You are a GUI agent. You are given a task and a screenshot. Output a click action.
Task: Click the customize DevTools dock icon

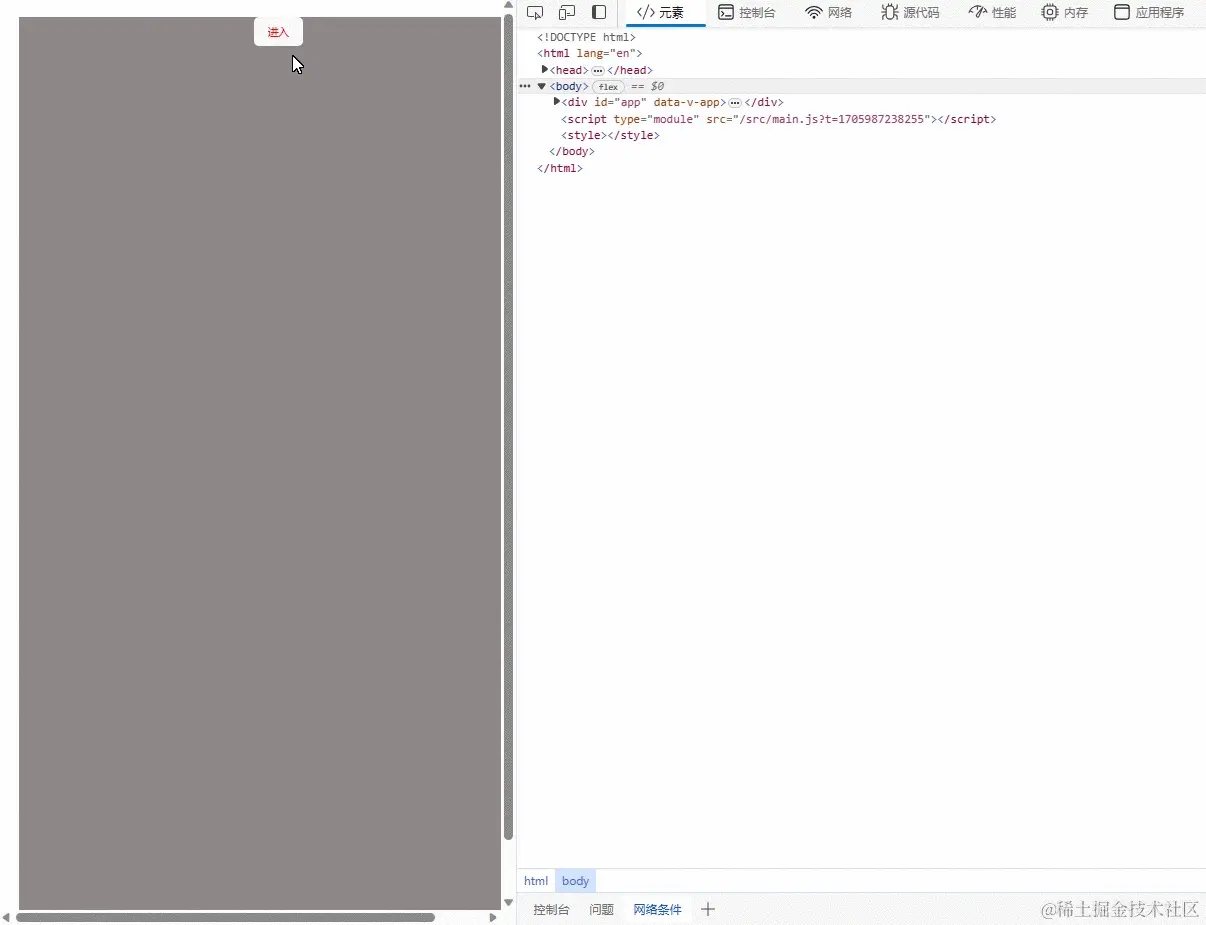pyautogui.click(x=600, y=12)
